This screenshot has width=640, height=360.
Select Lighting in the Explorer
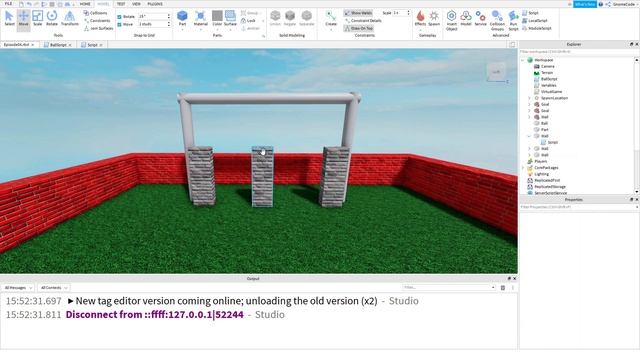542,174
